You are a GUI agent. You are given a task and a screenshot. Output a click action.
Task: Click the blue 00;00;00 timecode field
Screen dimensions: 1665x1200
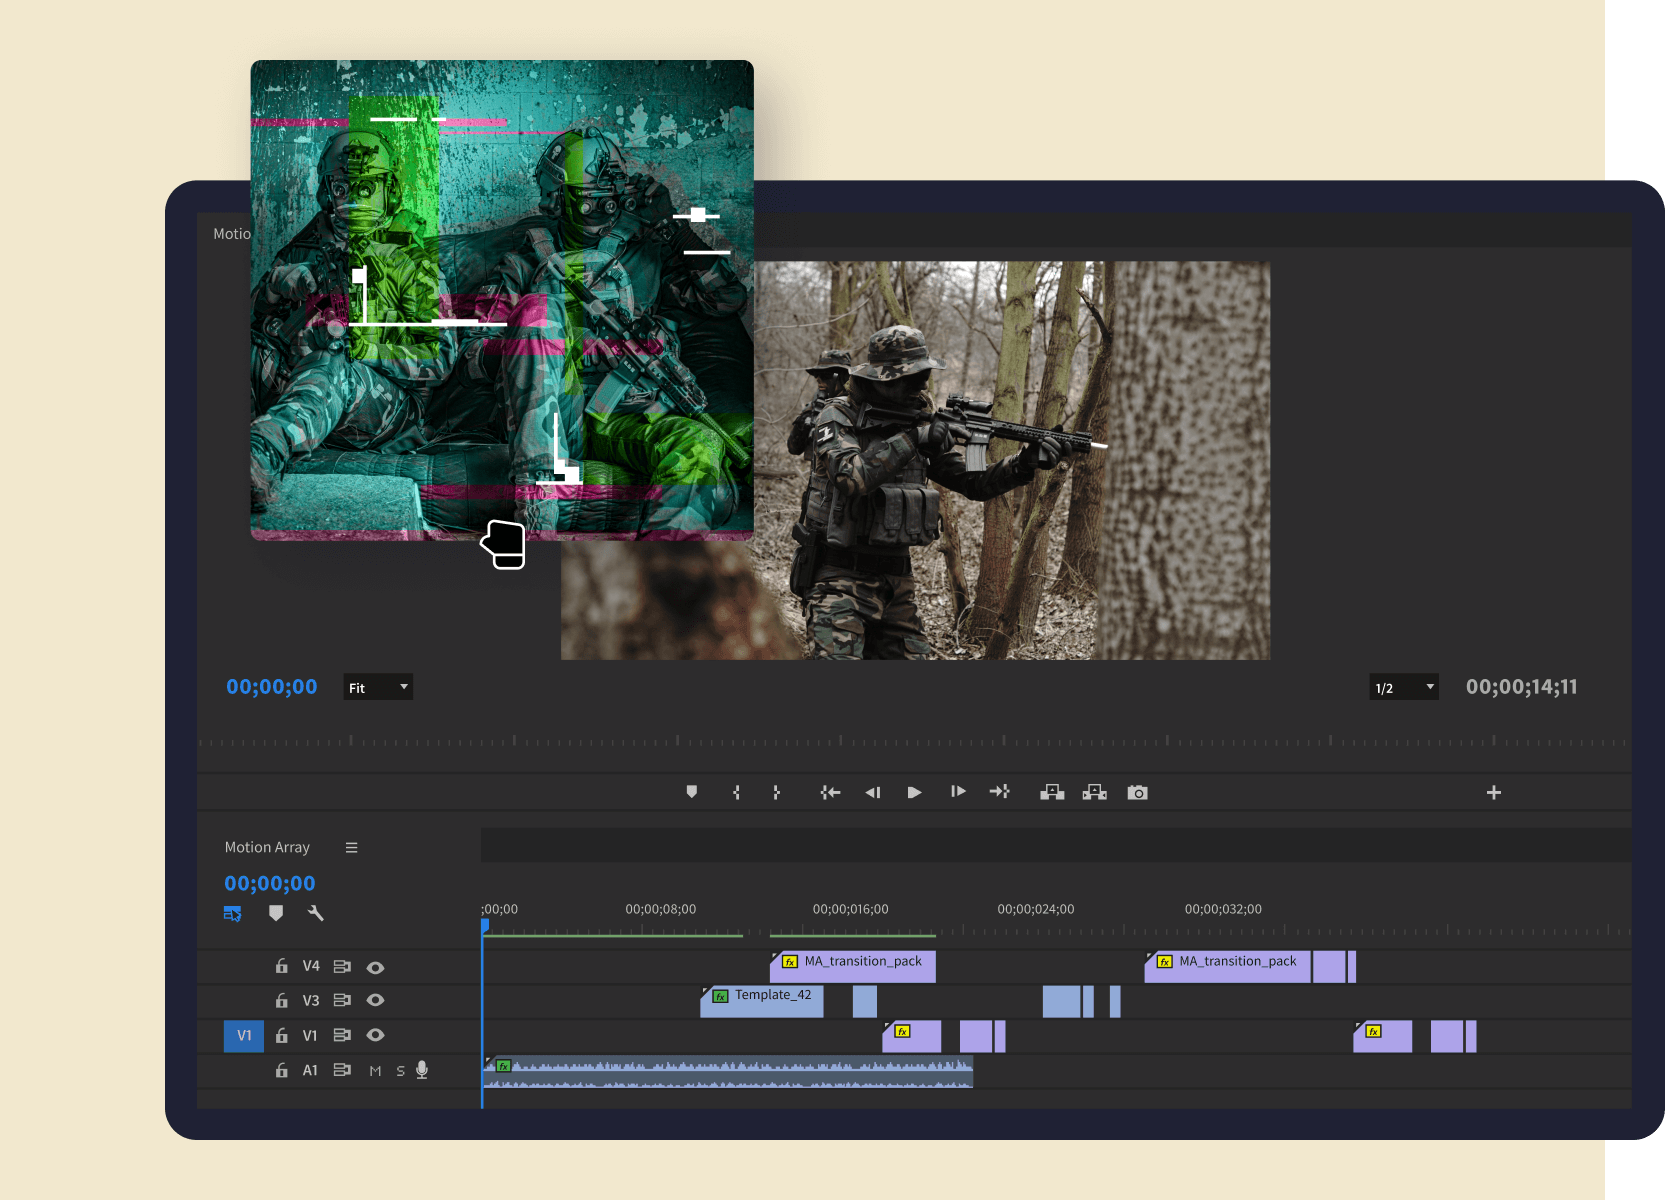click(x=270, y=882)
